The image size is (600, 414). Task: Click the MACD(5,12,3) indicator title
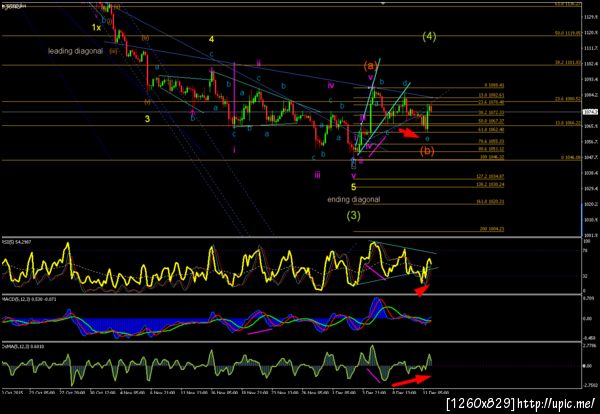29,299
